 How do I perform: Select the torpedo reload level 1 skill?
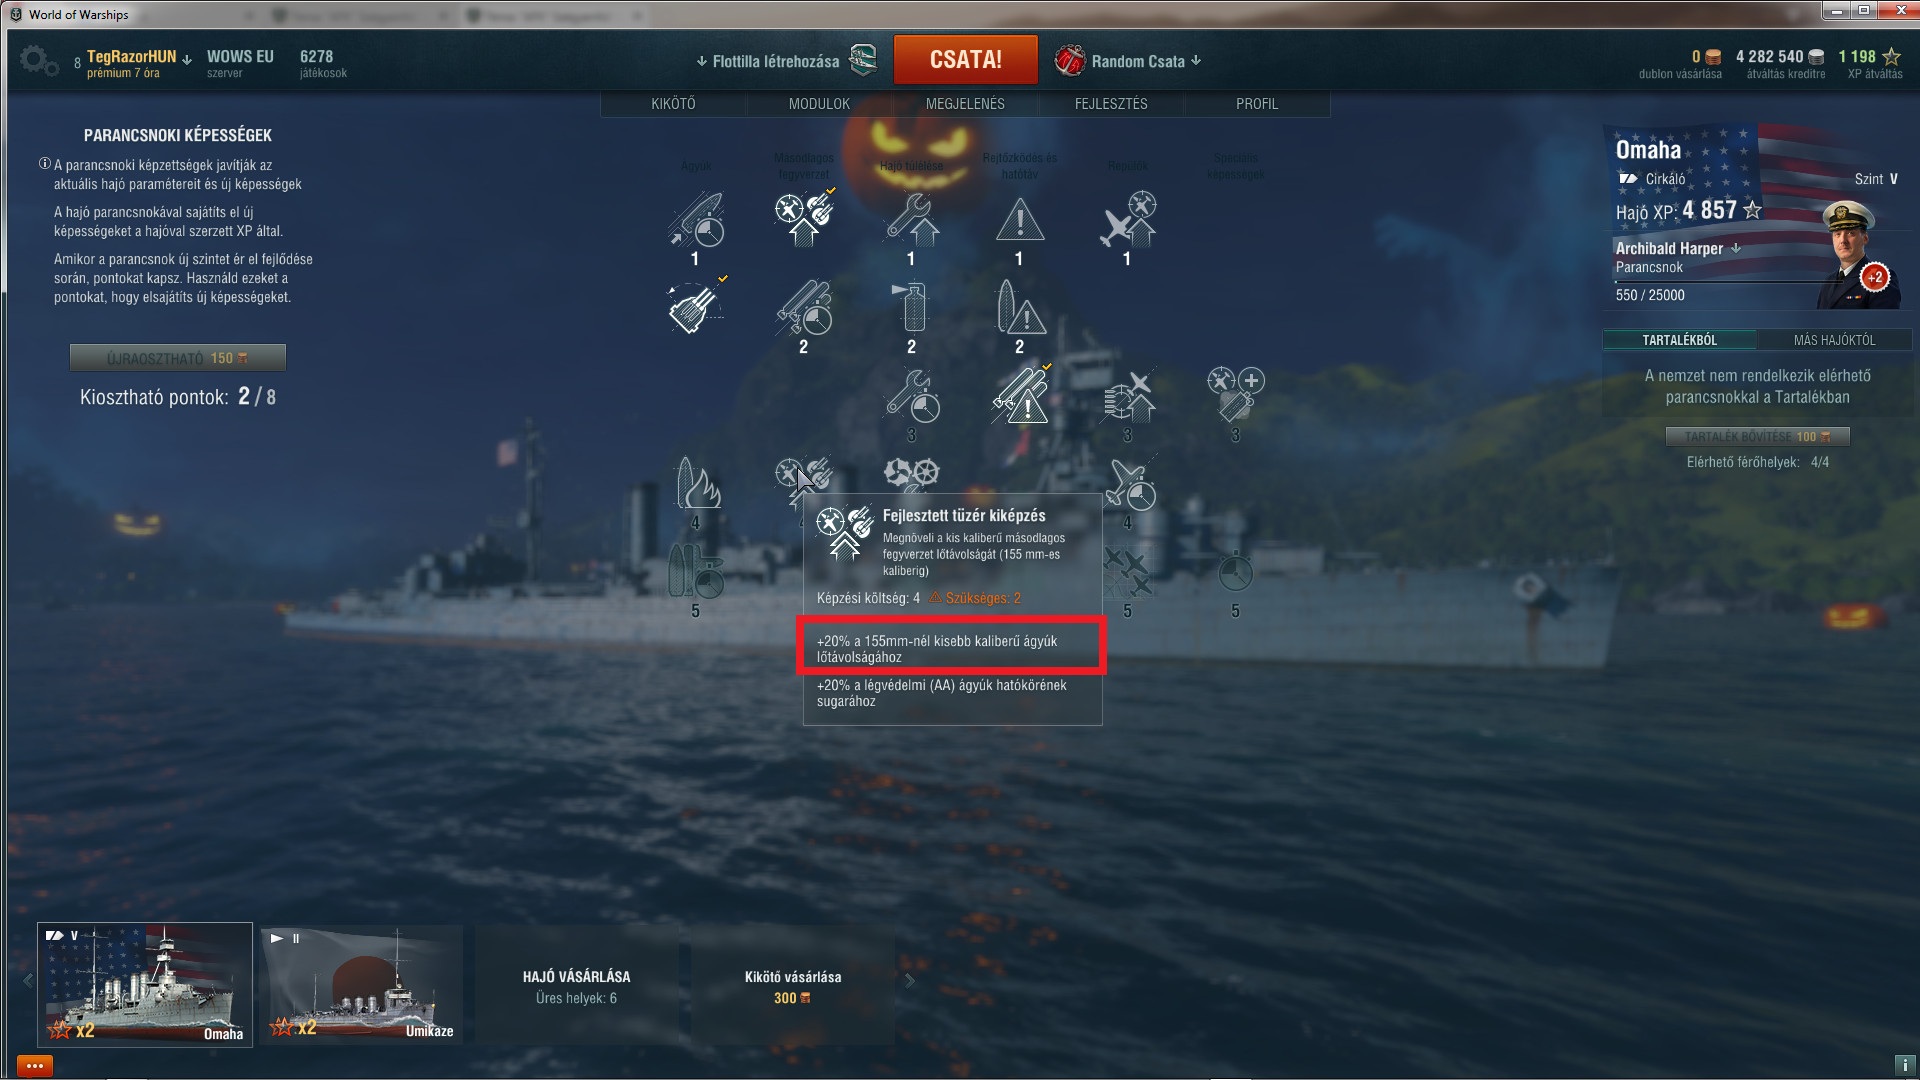[695, 219]
